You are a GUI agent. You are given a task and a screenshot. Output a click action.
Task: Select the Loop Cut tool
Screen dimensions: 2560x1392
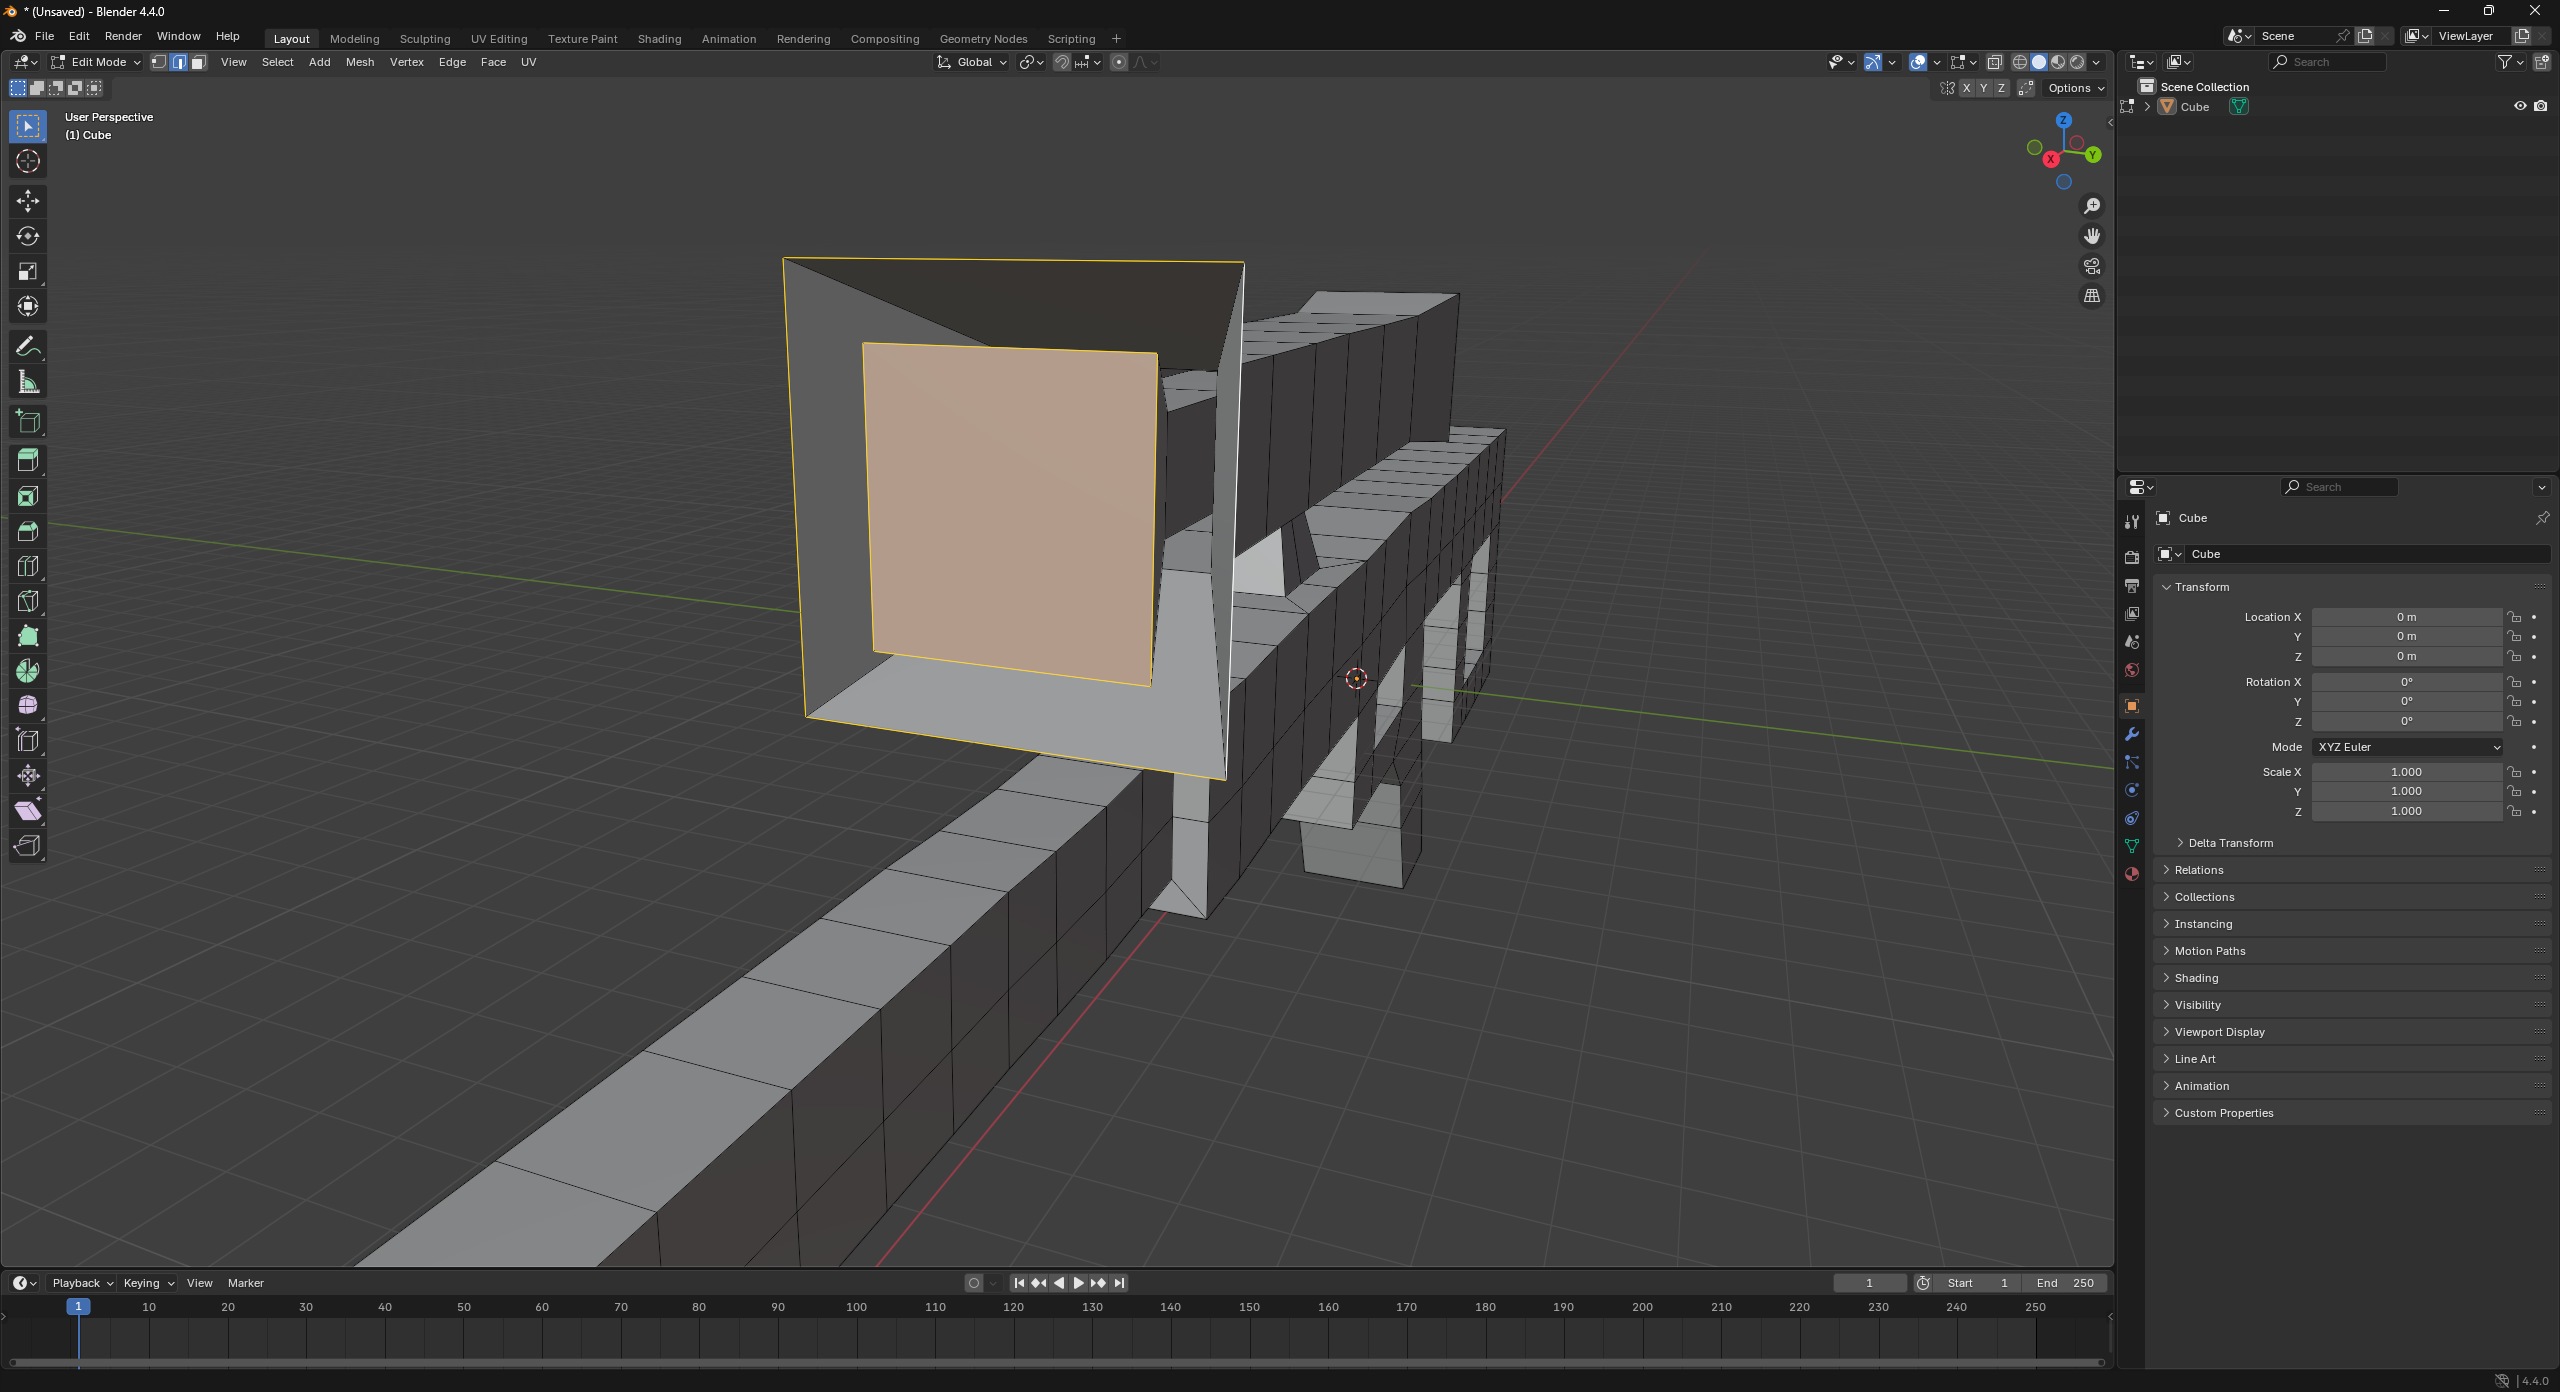(x=28, y=566)
